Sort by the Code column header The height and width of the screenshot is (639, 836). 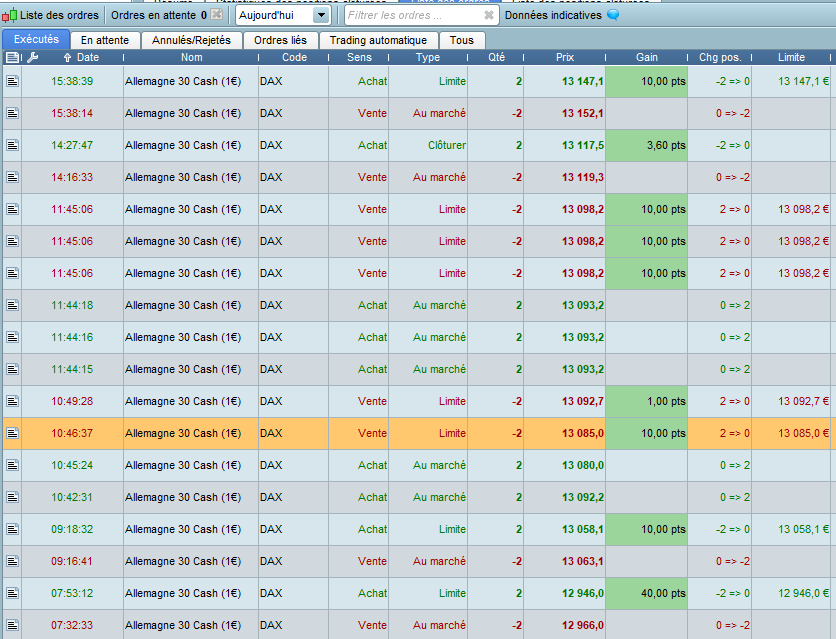pyautogui.click(x=294, y=57)
